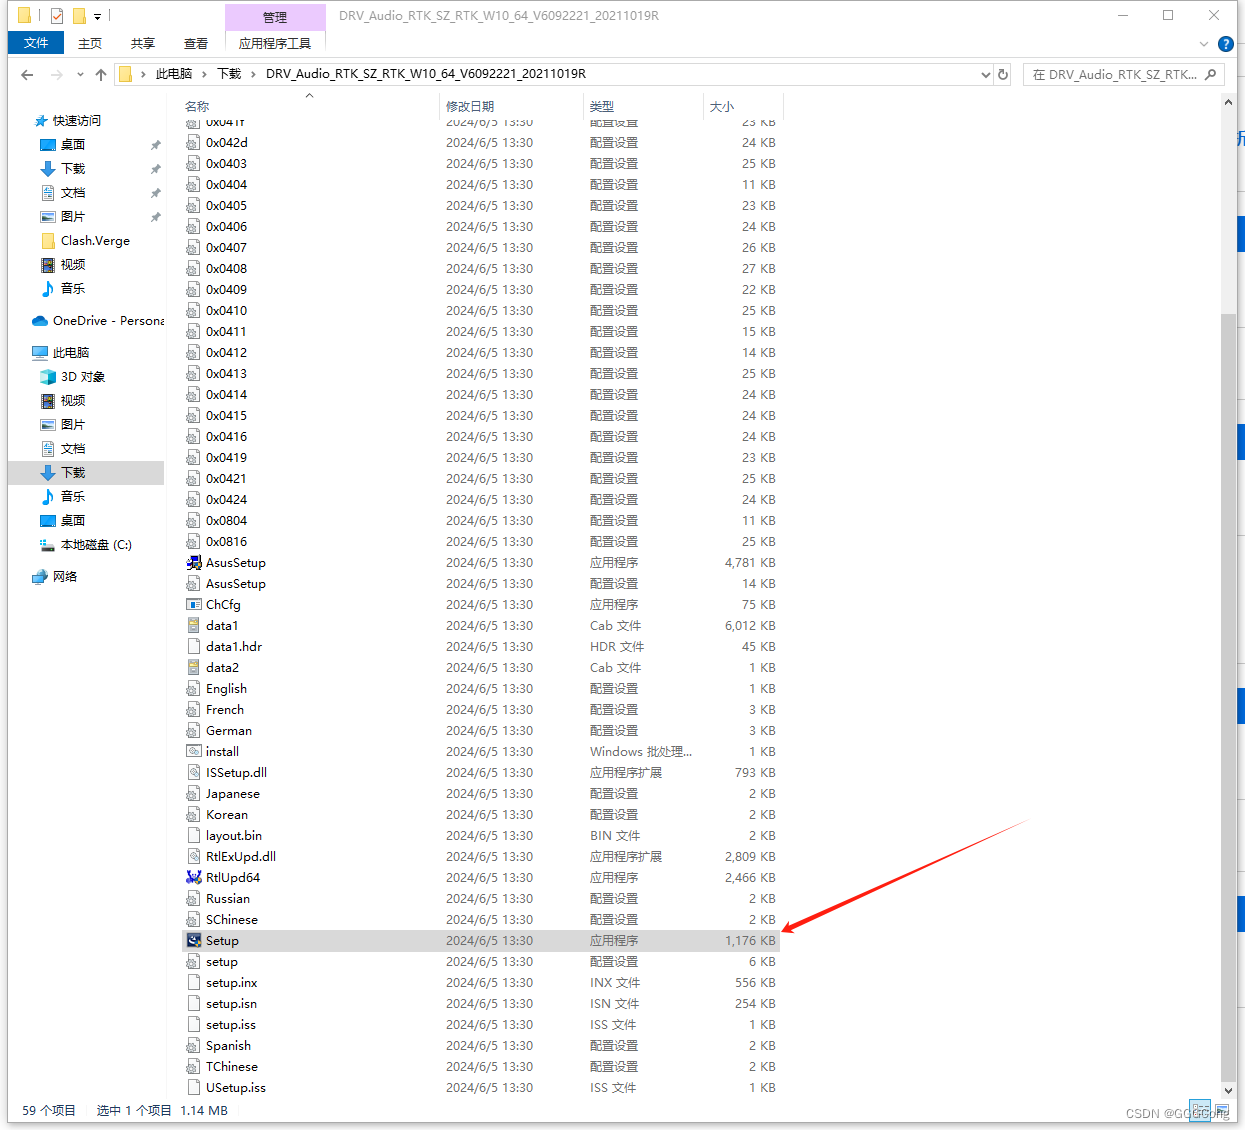This screenshot has width=1245, height=1130.
Task: Switch to the 查看 ribbon tab
Action: click(196, 43)
